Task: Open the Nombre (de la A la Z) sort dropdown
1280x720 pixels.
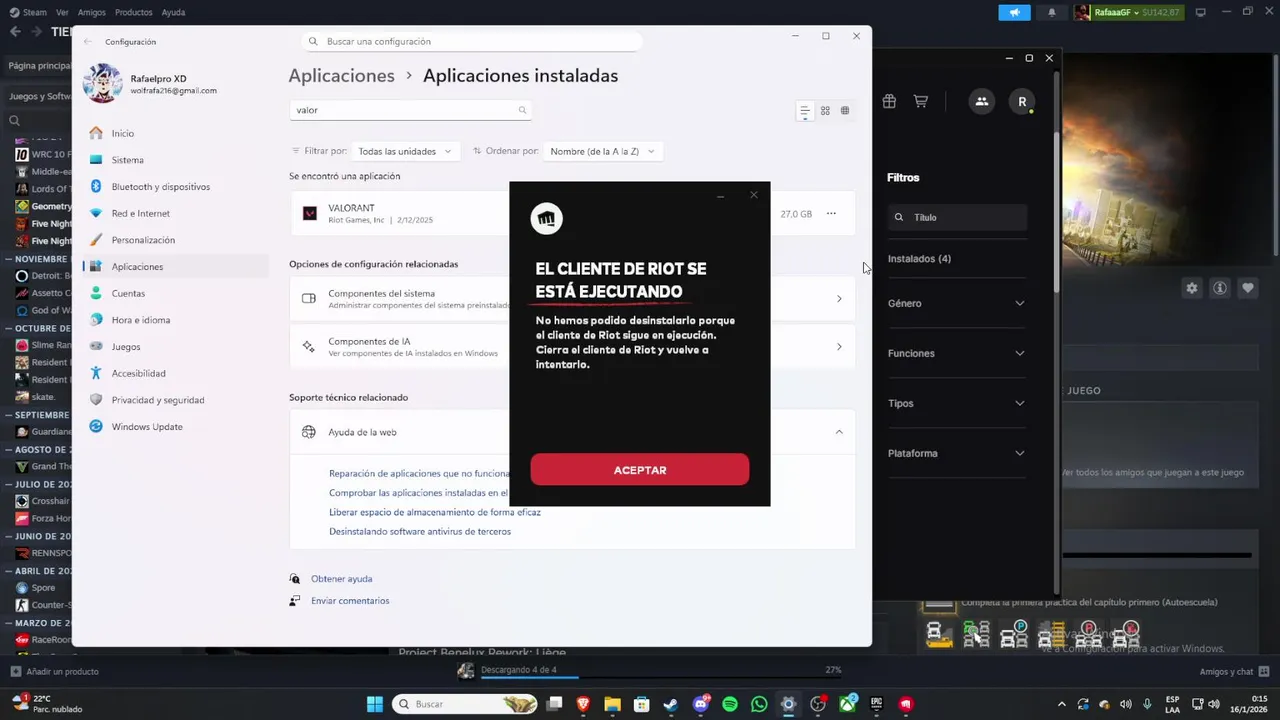Action: pyautogui.click(x=603, y=151)
